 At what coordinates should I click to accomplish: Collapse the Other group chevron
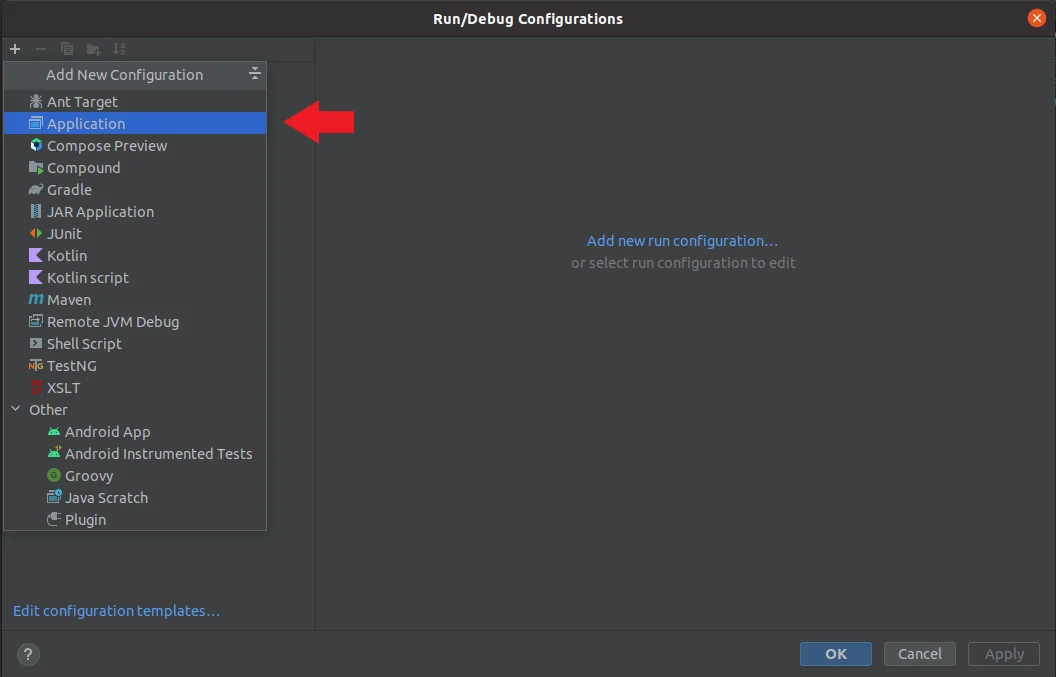15,409
